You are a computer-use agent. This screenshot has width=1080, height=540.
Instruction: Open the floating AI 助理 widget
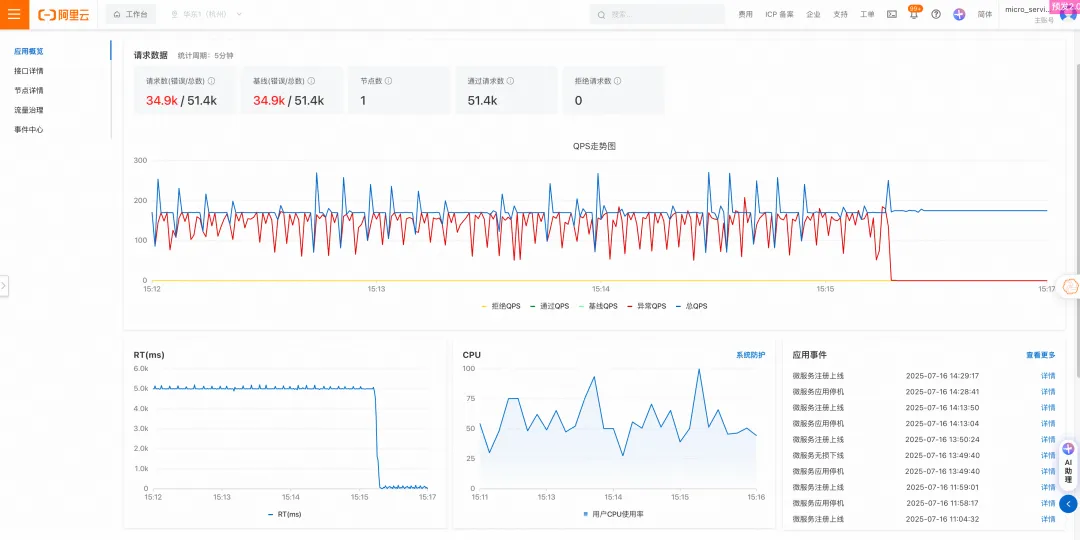point(1068,464)
